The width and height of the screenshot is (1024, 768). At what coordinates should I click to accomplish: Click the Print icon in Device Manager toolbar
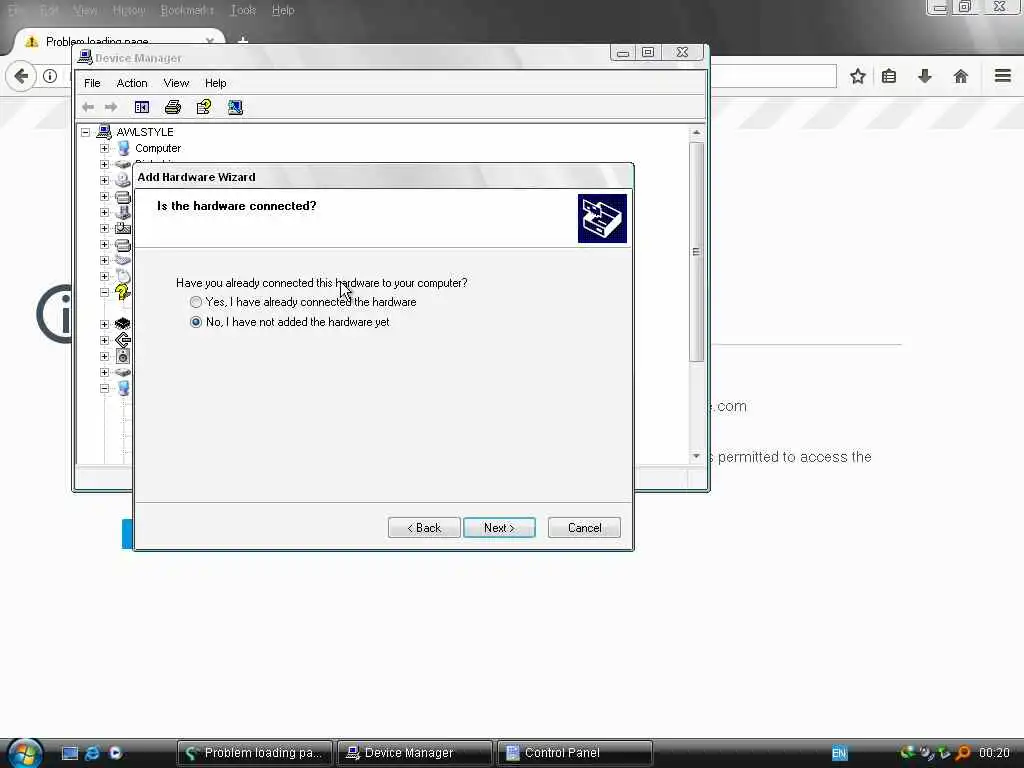[x=172, y=107]
